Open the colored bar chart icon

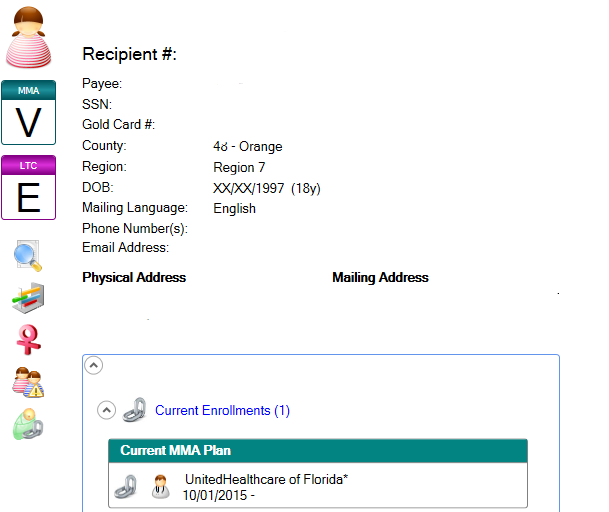coord(28,298)
